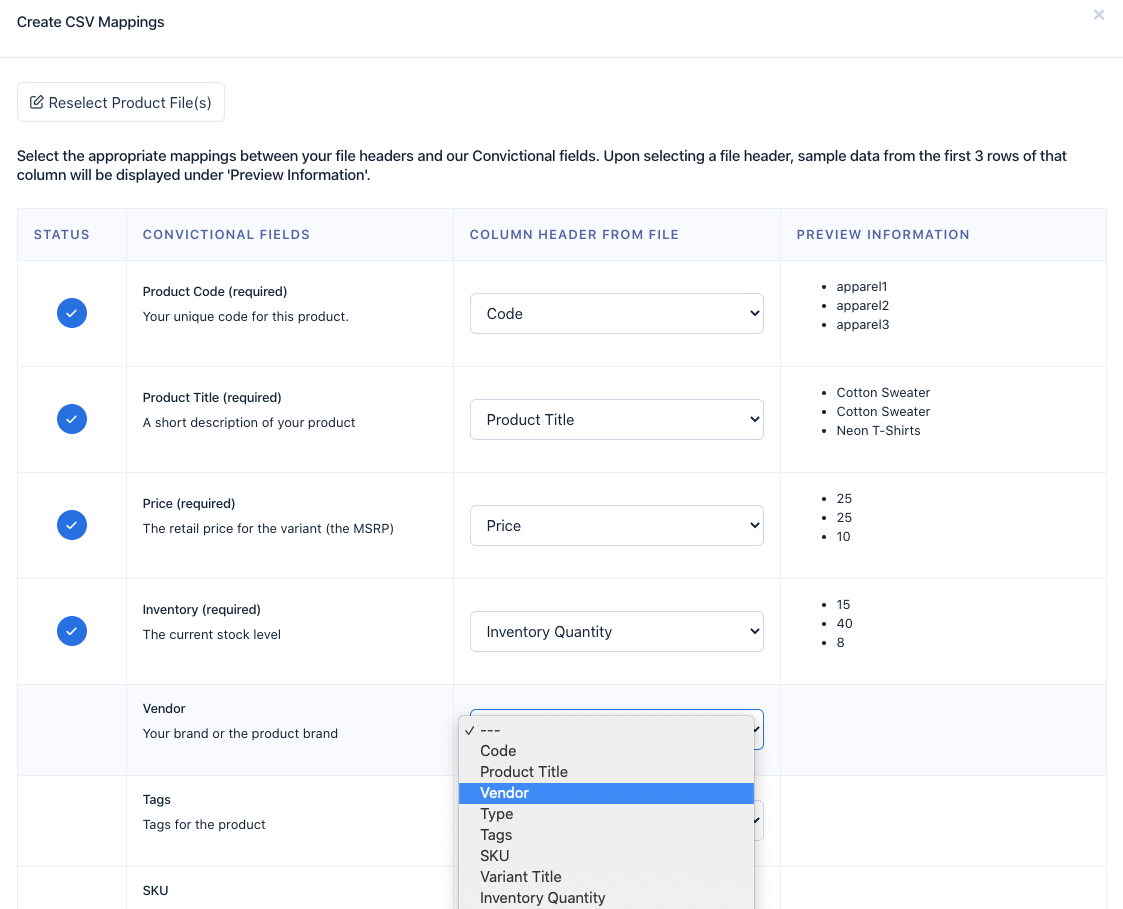Open the Product Title column header dropdown
Screen dimensions: 1123x909
616,420
